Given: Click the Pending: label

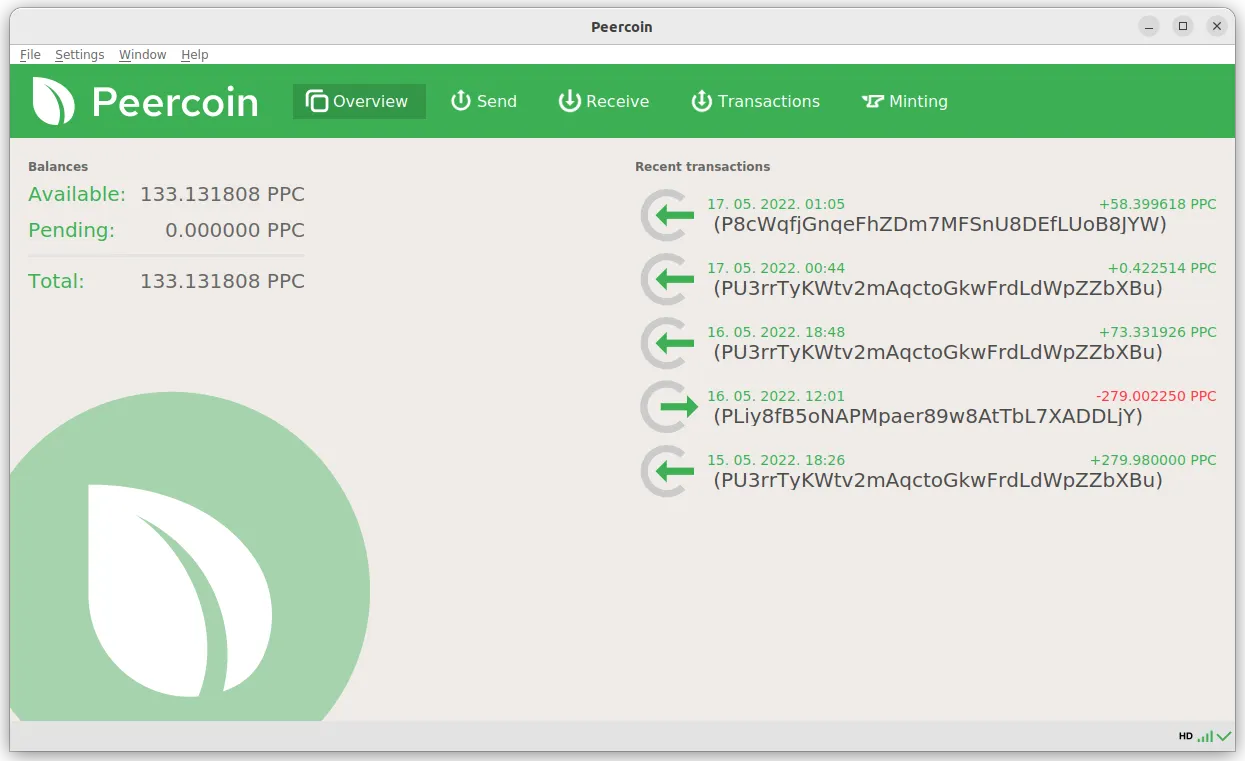Looking at the screenshot, I should pos(72,230).
